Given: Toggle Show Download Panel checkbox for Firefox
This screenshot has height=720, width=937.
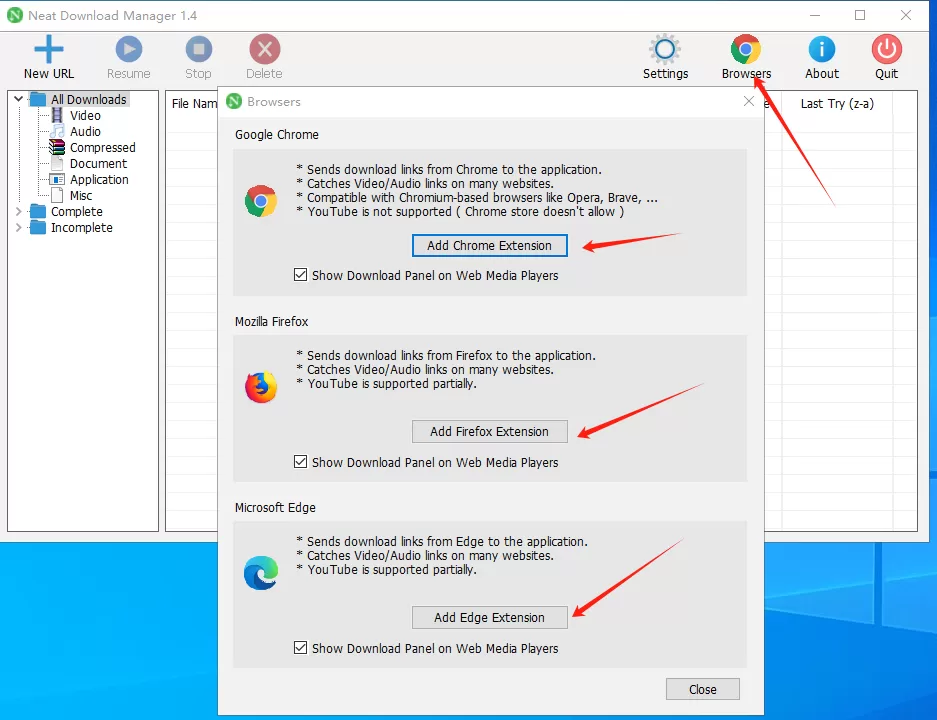Looking at the screenshot, I should pos(301,462).
